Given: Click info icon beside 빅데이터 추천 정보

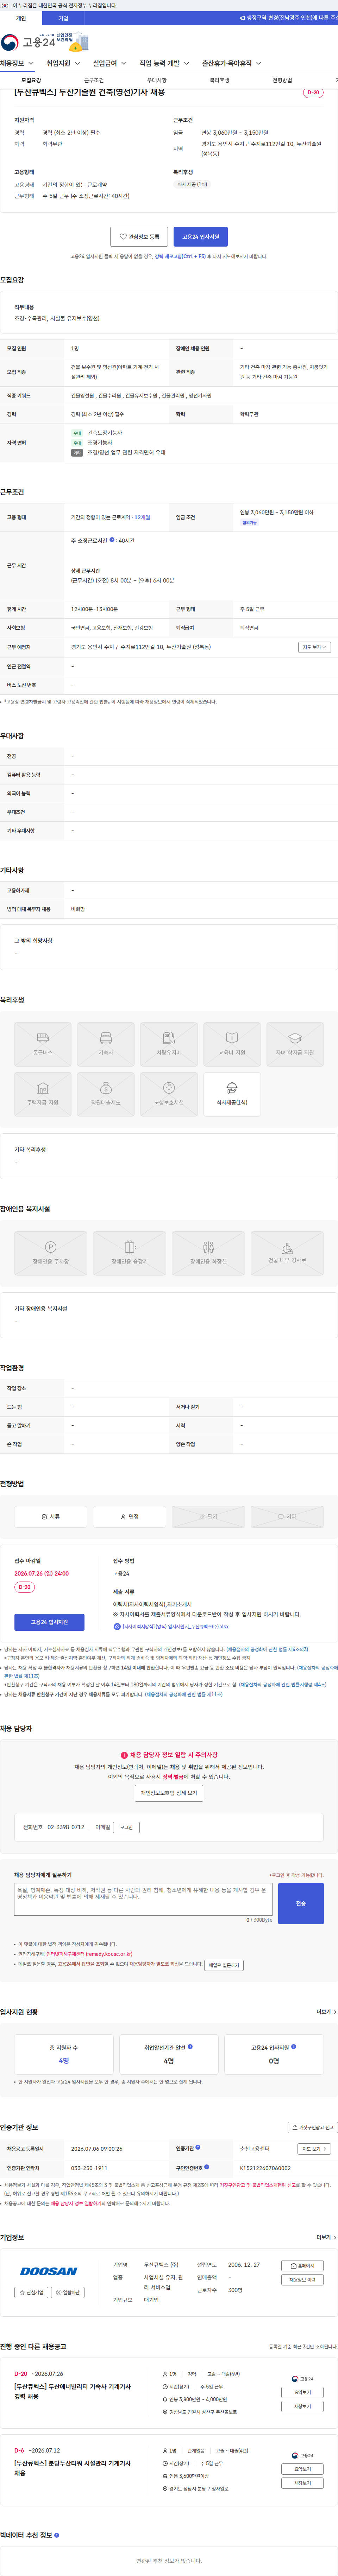Looking at the screenshot, I should pos(56,2535).
